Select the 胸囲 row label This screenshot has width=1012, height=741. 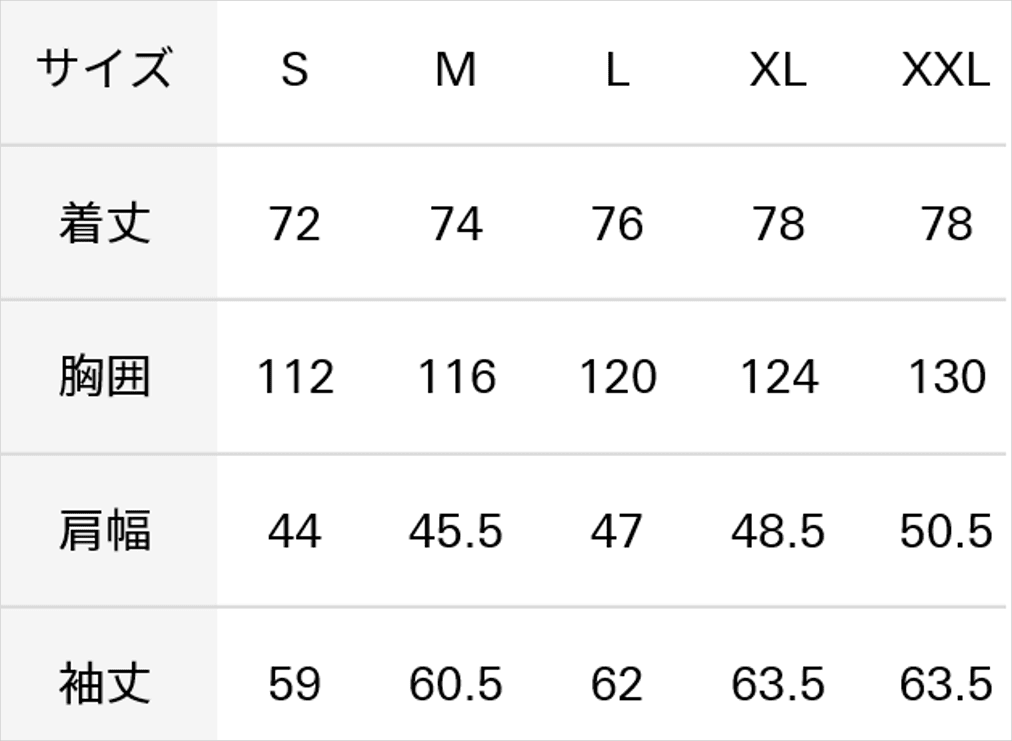click(x=105, y=376)
